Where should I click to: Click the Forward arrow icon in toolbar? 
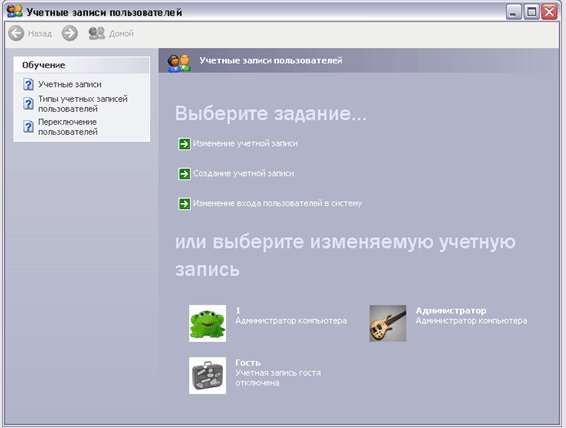click(x=70, y=33)
